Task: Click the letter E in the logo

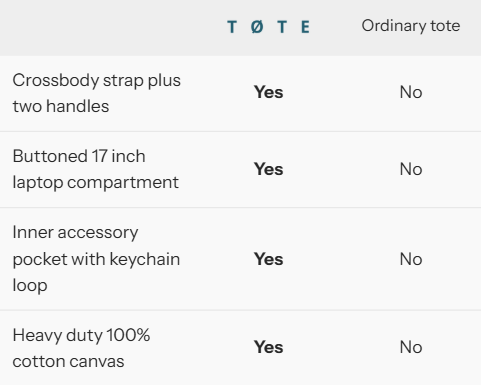Action: [305, 27]
